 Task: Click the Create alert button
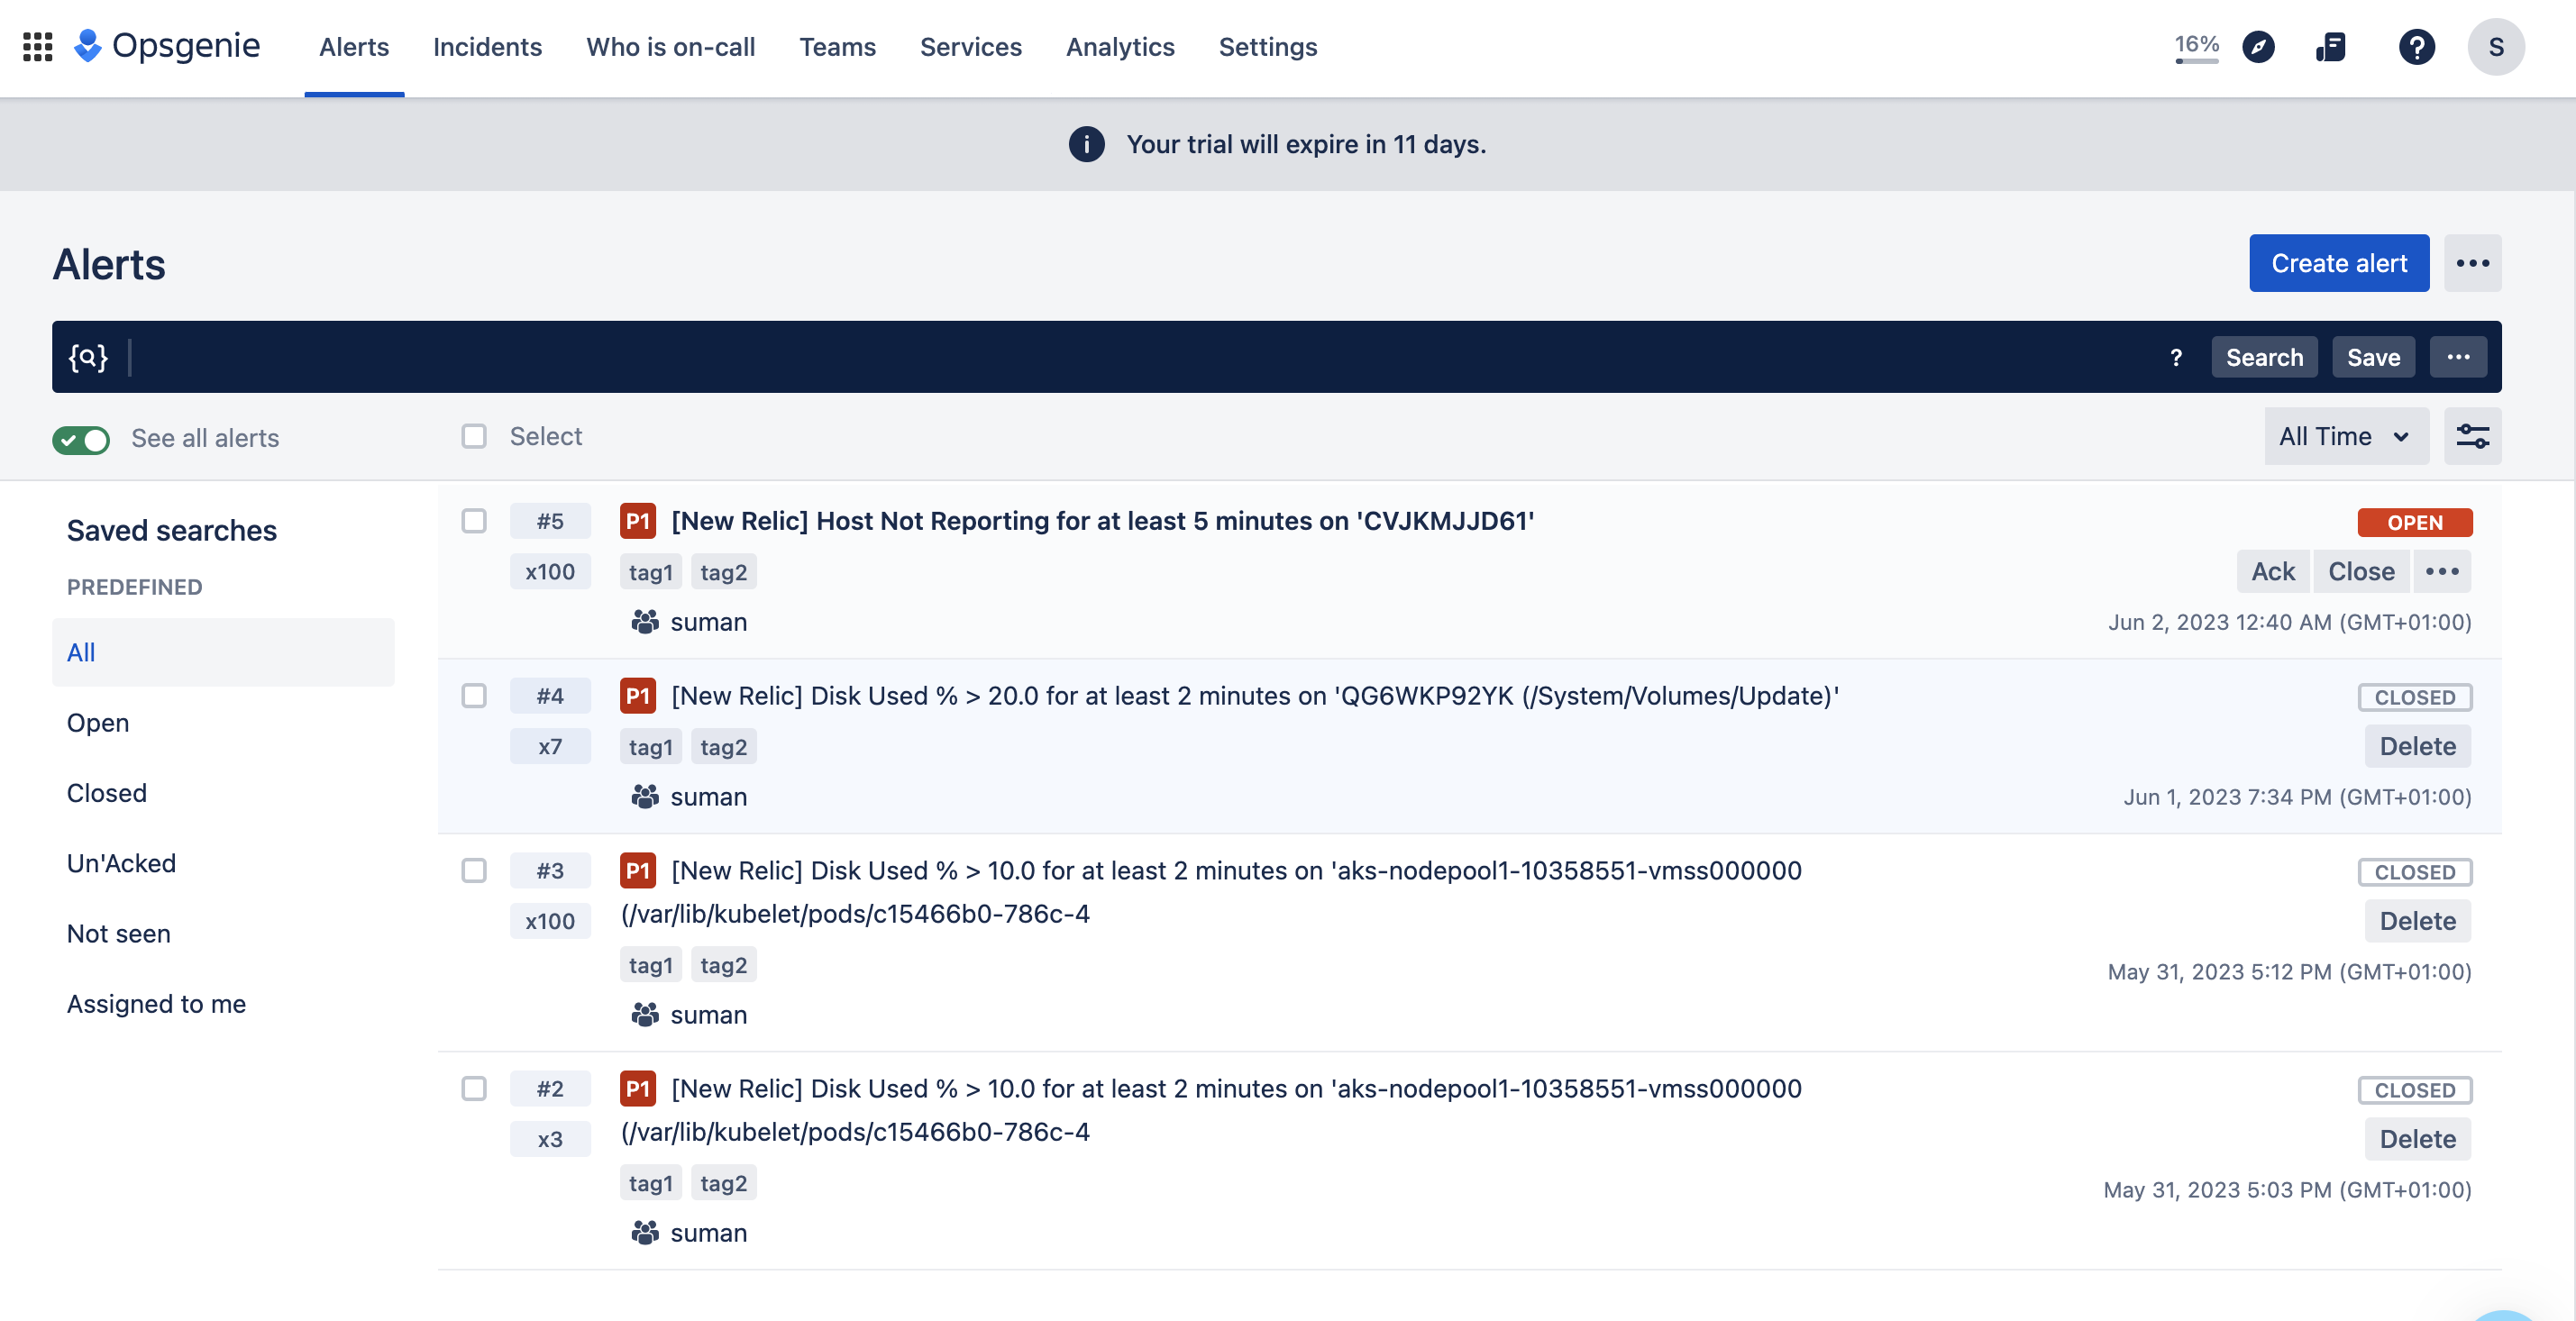[x=2338, y=263]
